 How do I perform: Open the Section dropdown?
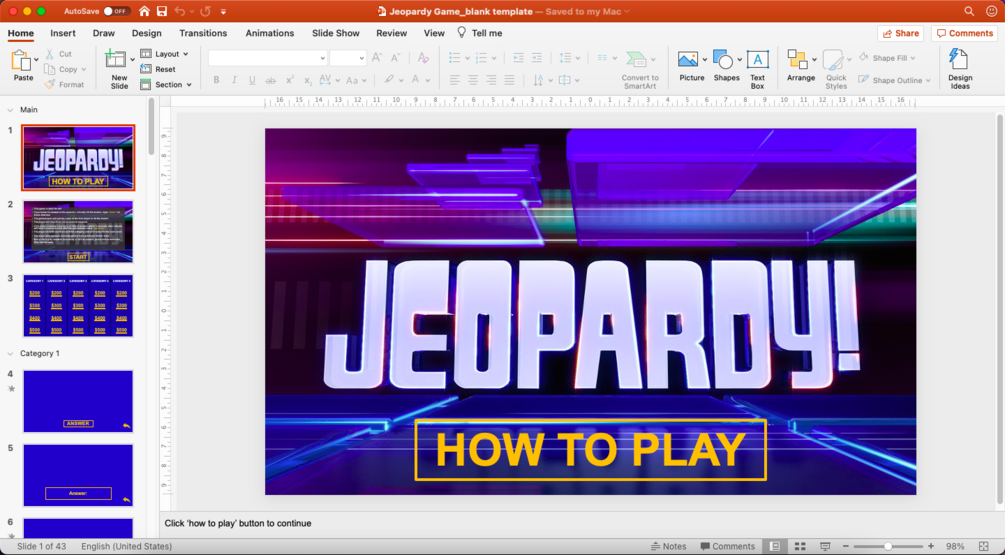166,85
